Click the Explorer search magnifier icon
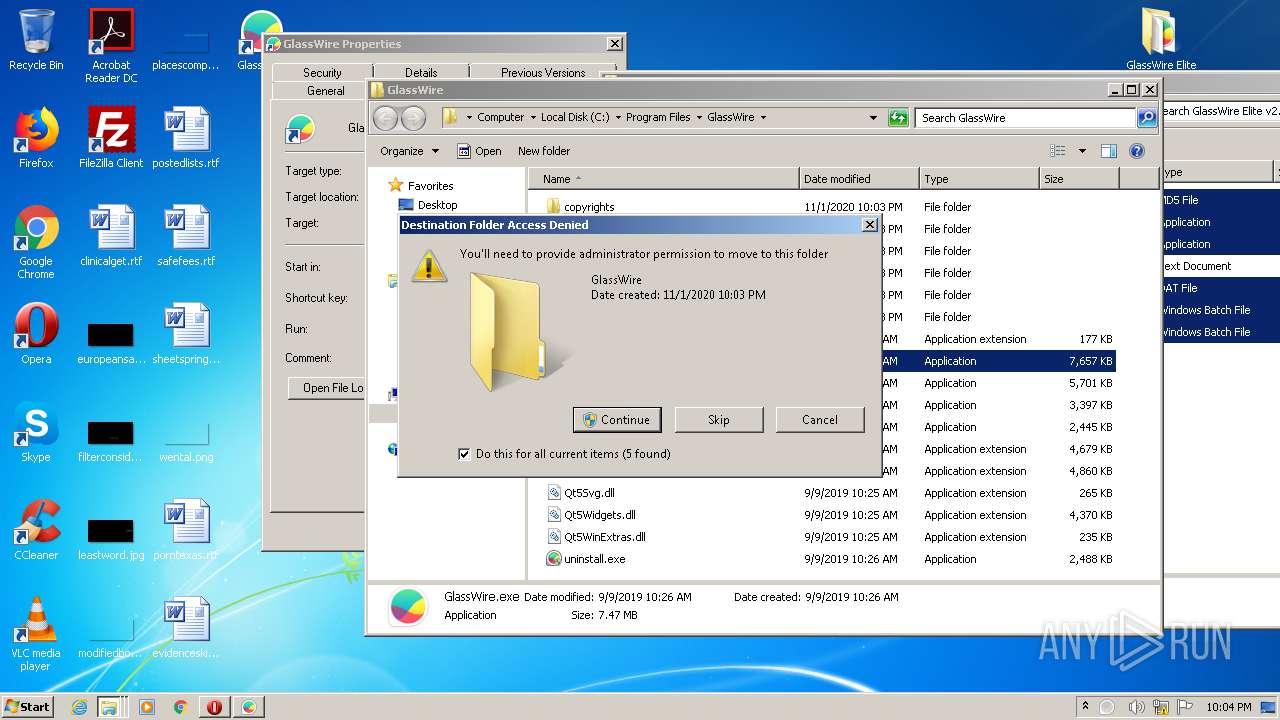 (1147, 118)
